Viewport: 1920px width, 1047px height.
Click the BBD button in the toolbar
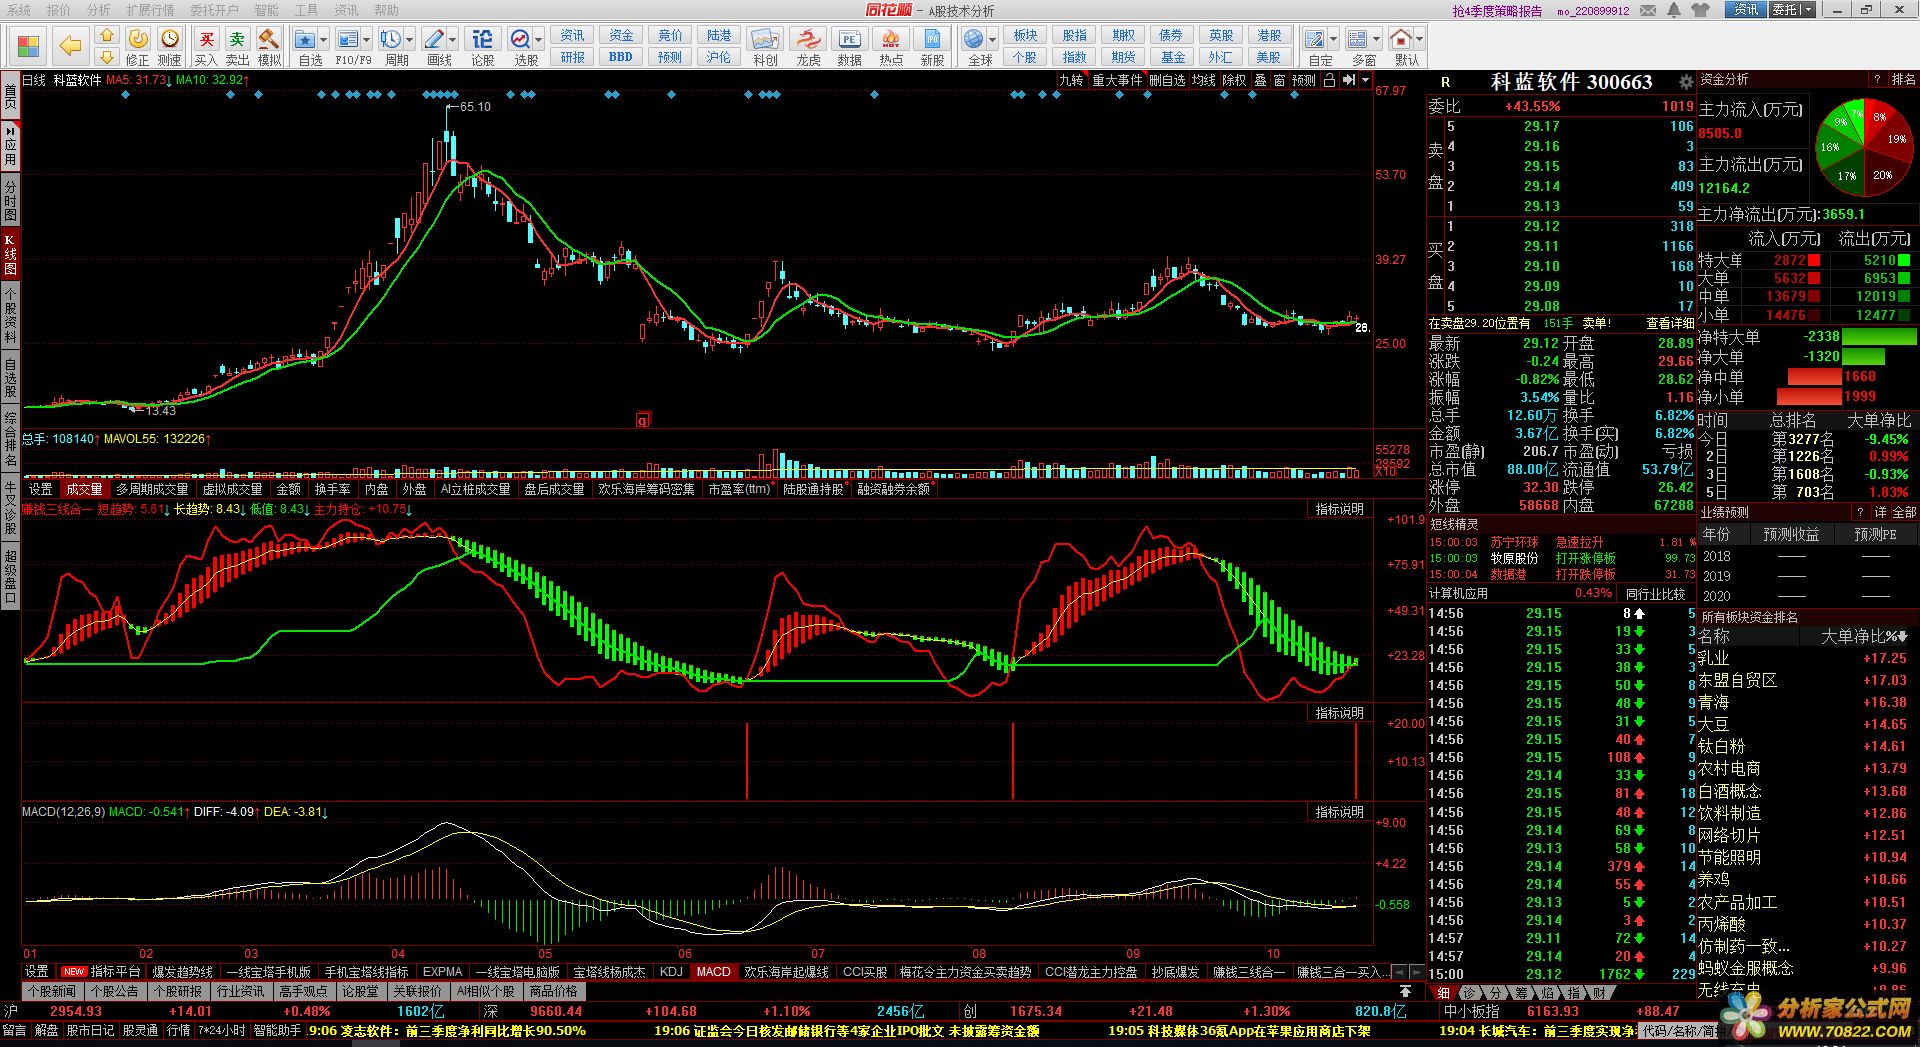621,57
